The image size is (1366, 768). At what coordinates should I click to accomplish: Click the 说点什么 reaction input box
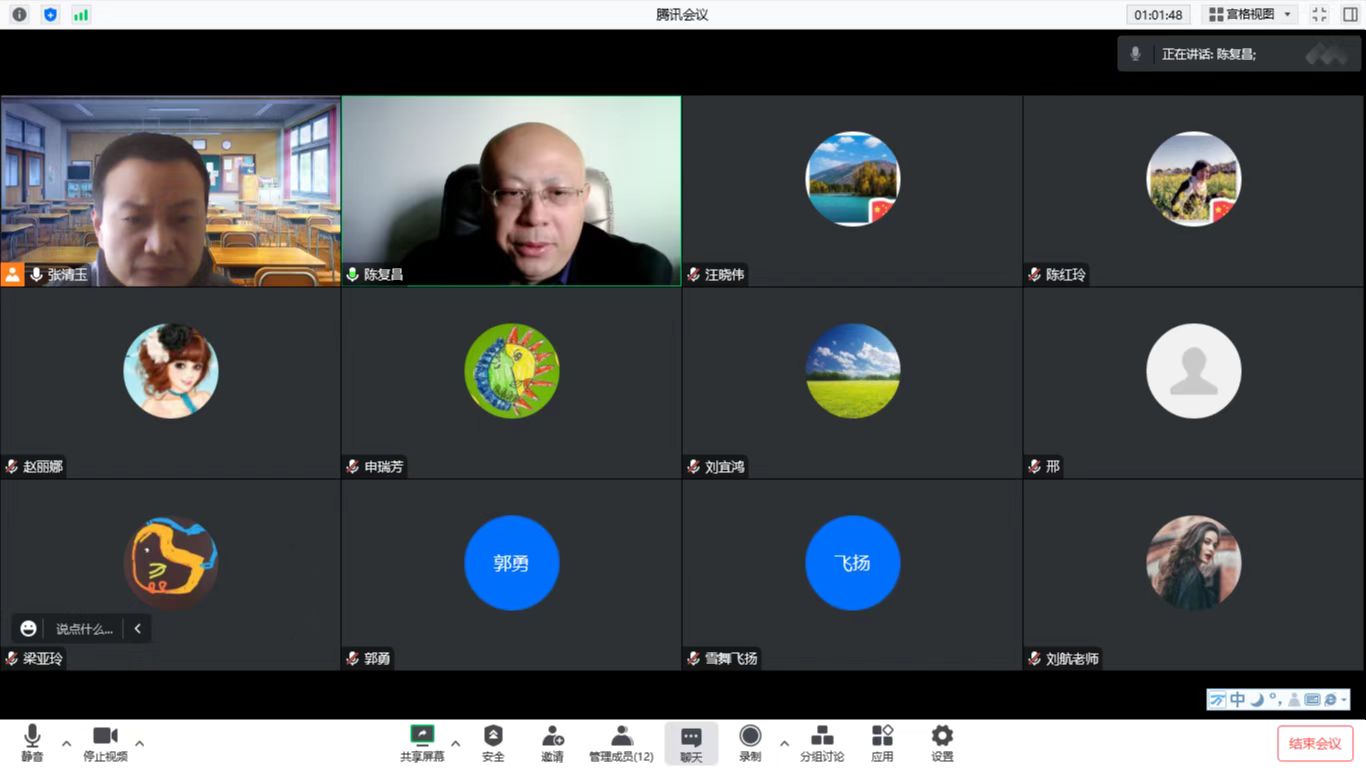[x=84, y=629]
